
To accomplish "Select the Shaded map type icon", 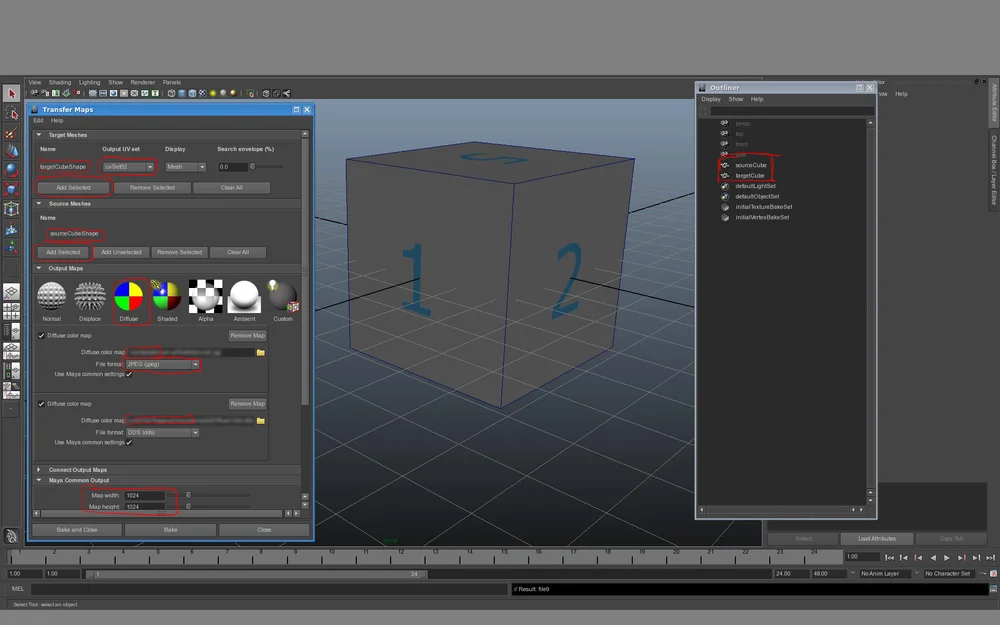I will click(166, 297).
